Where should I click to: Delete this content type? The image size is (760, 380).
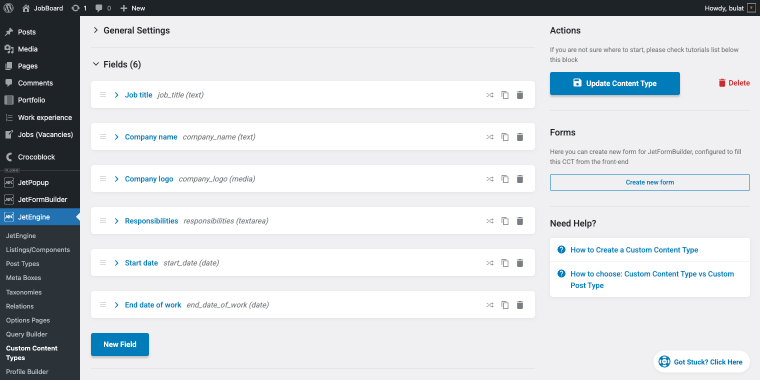click(734, 83)
